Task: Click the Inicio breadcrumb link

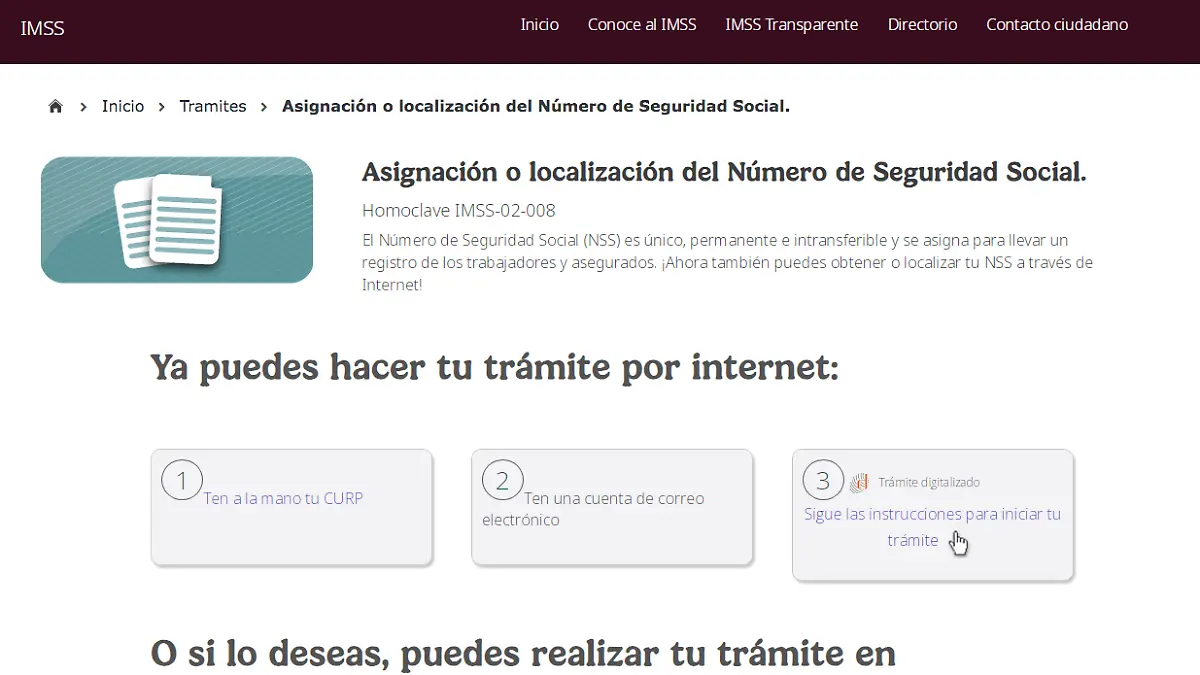Action: [x=122, y=105]
